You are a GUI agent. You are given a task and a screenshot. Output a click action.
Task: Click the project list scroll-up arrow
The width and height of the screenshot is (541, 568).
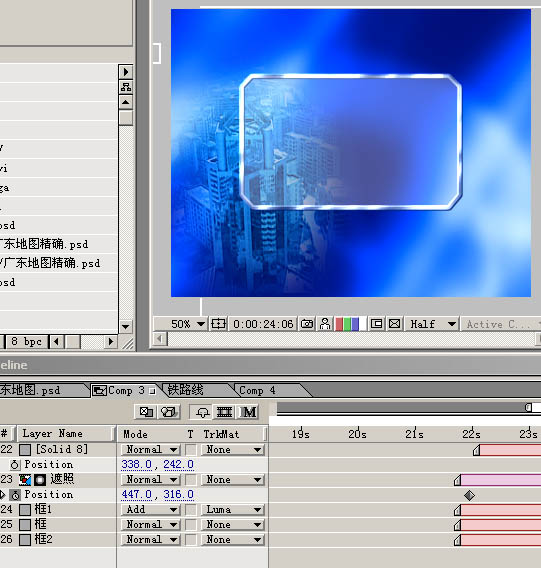point(126,102)
